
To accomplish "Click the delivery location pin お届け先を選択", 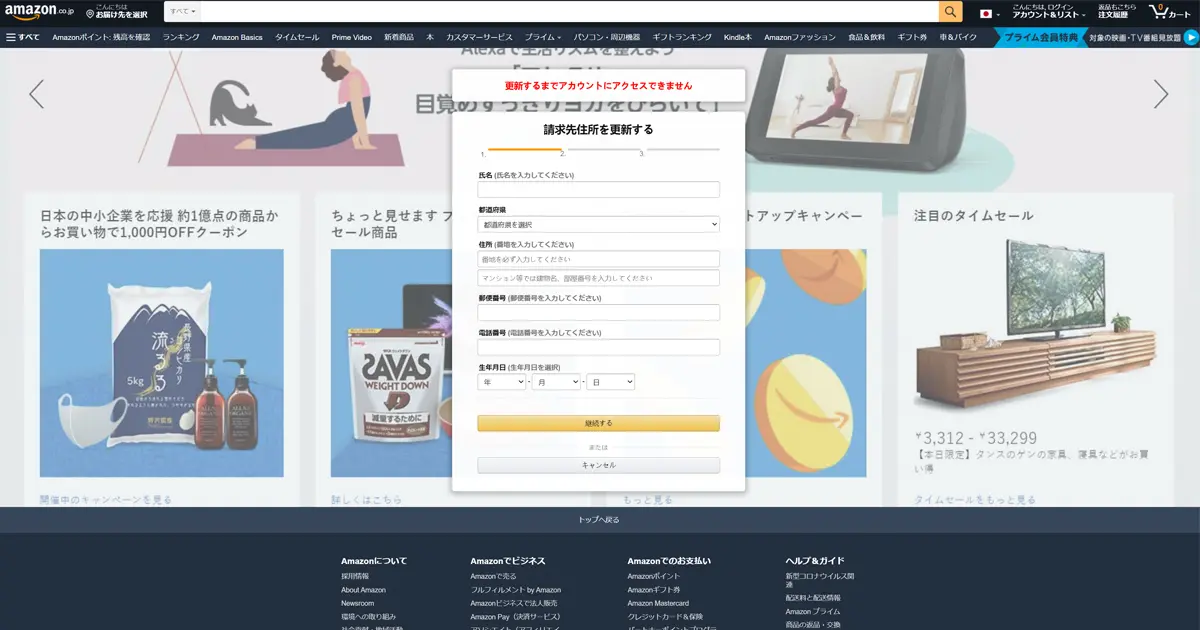I will pos(116,12).
